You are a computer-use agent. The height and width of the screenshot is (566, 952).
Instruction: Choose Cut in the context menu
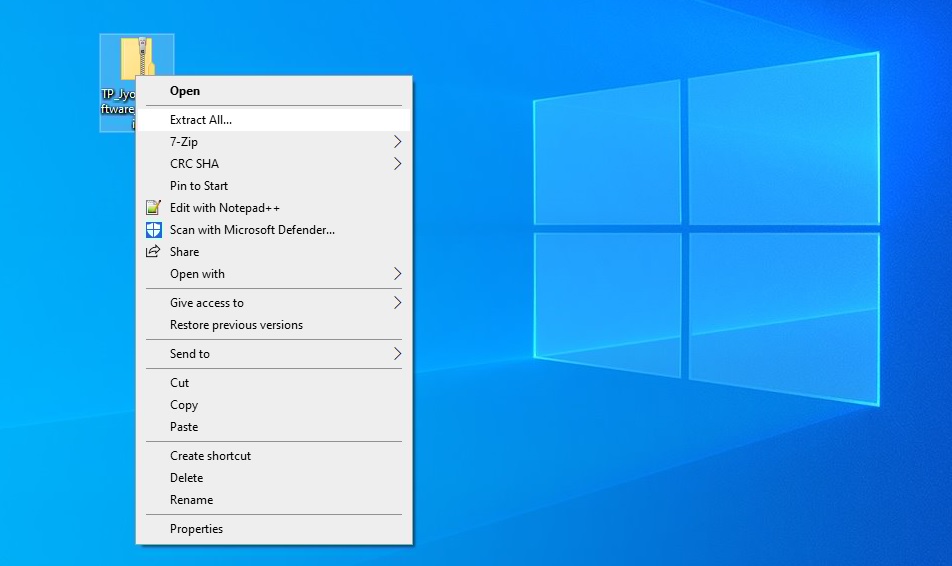pos(180,383)
